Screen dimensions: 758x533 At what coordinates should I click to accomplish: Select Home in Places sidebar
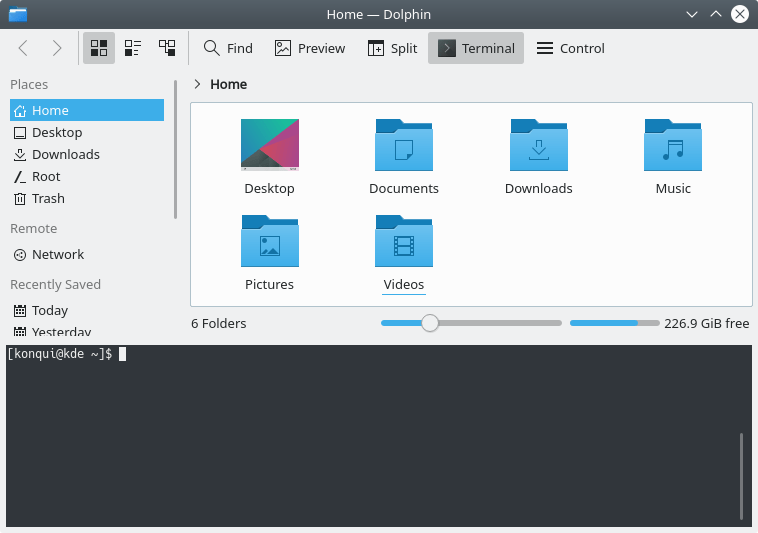click(87, 110)
